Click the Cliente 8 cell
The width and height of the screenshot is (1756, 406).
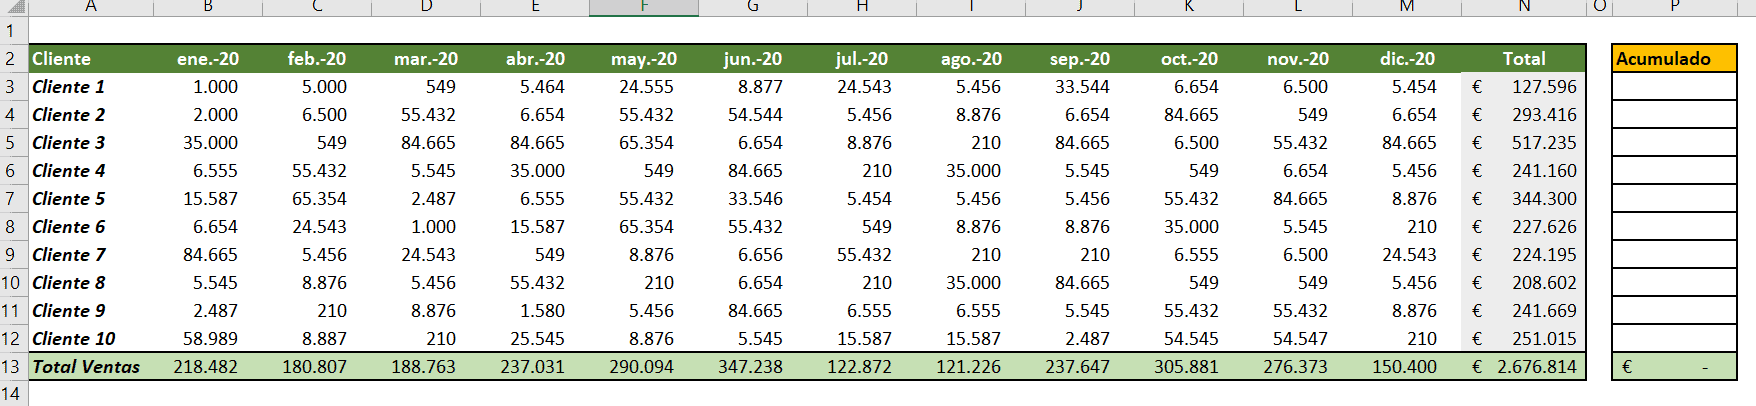pos(91,282)
